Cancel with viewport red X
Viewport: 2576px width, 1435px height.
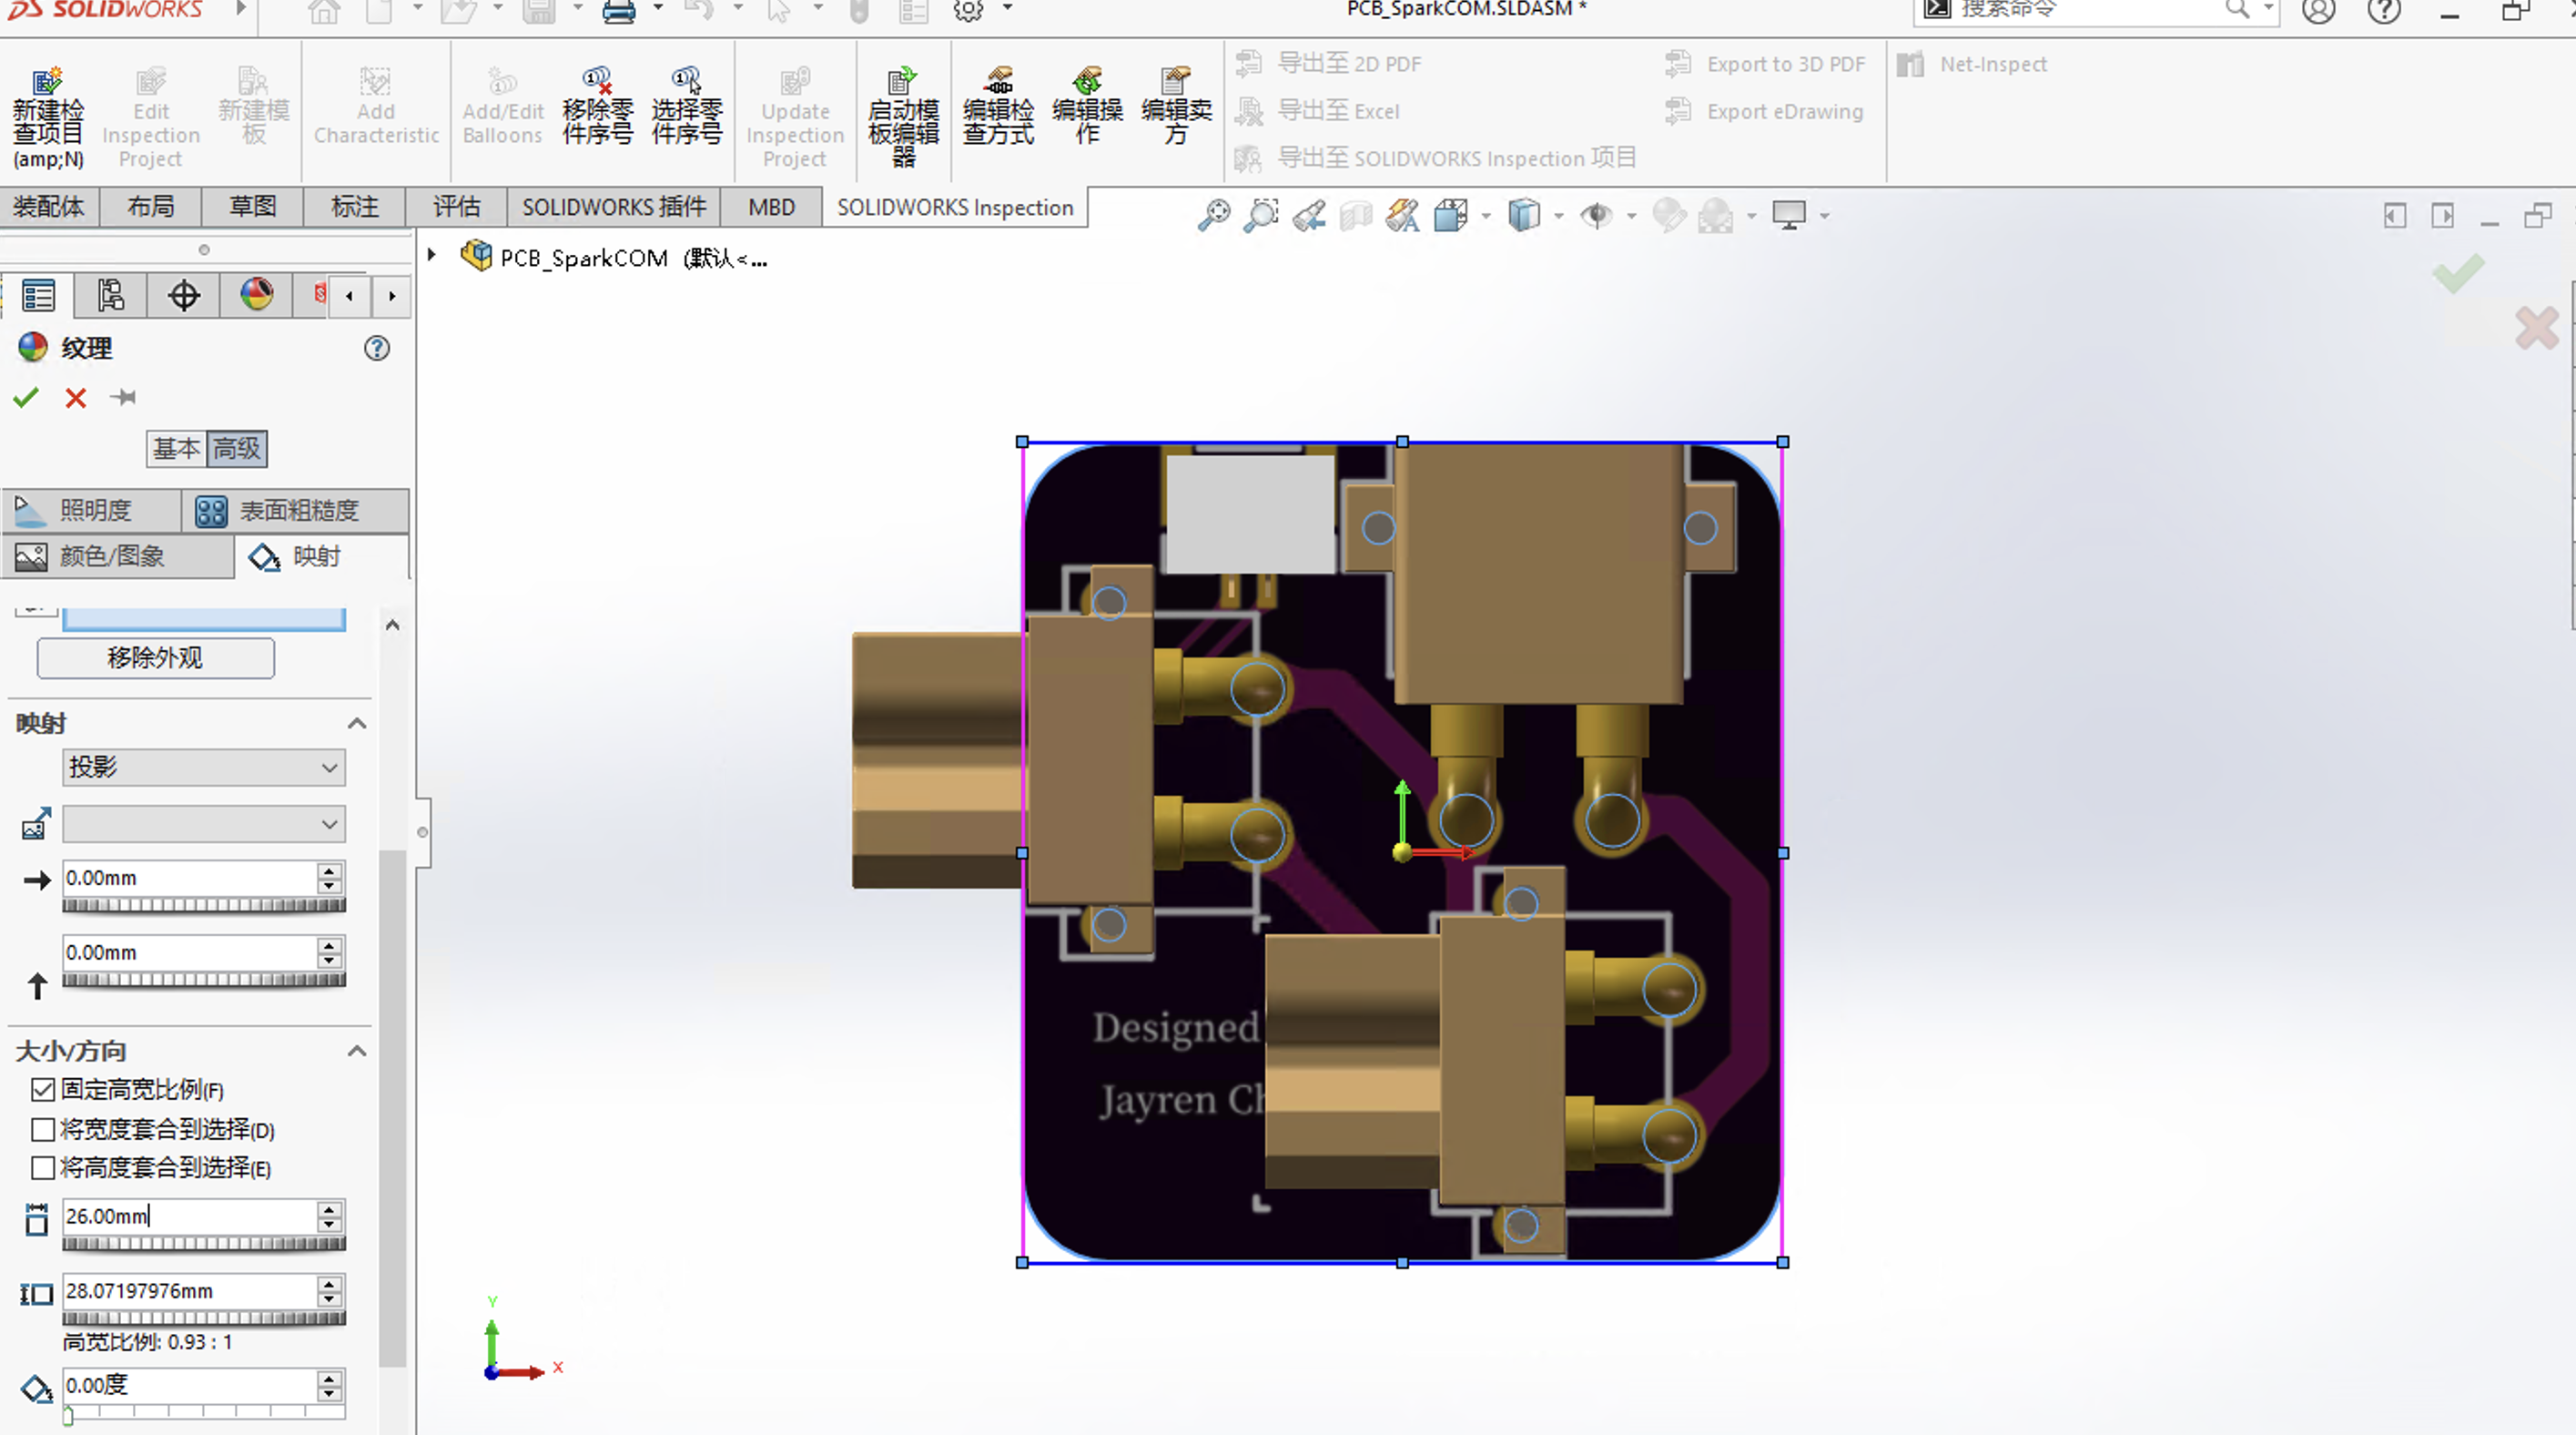pos(2537,328)
